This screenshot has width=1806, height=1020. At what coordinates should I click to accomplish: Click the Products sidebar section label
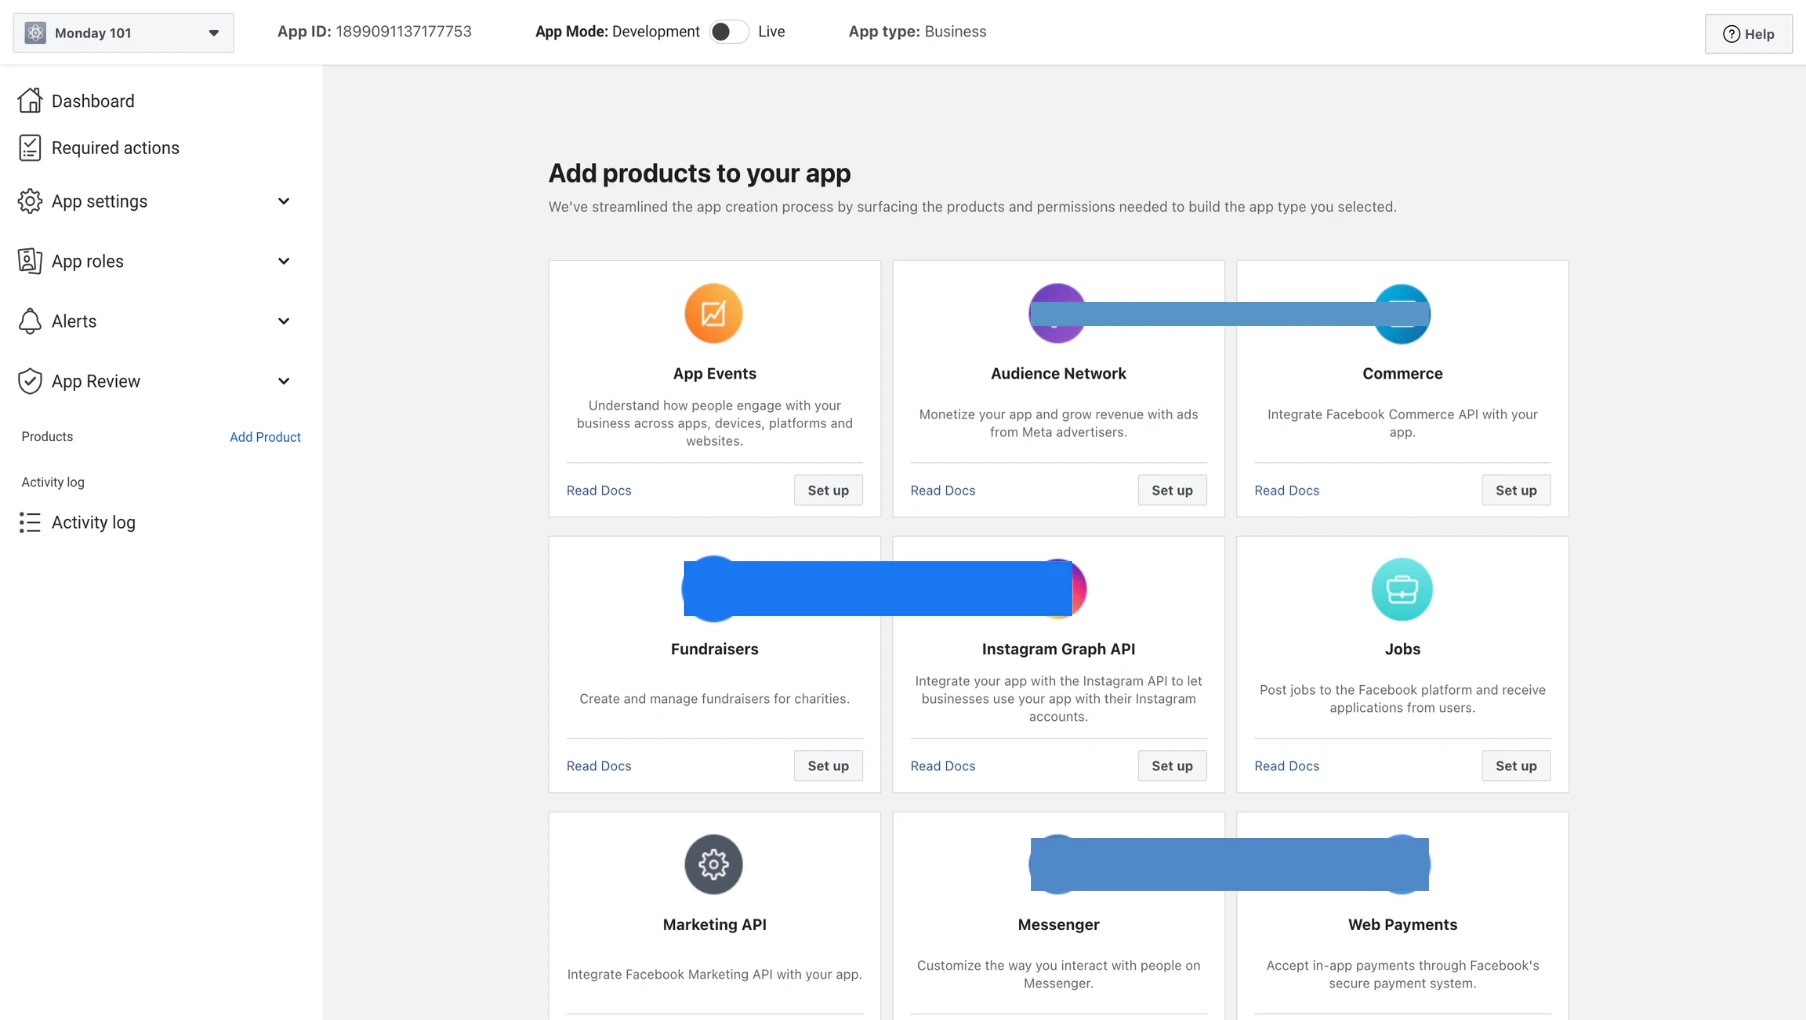(47, 437)
